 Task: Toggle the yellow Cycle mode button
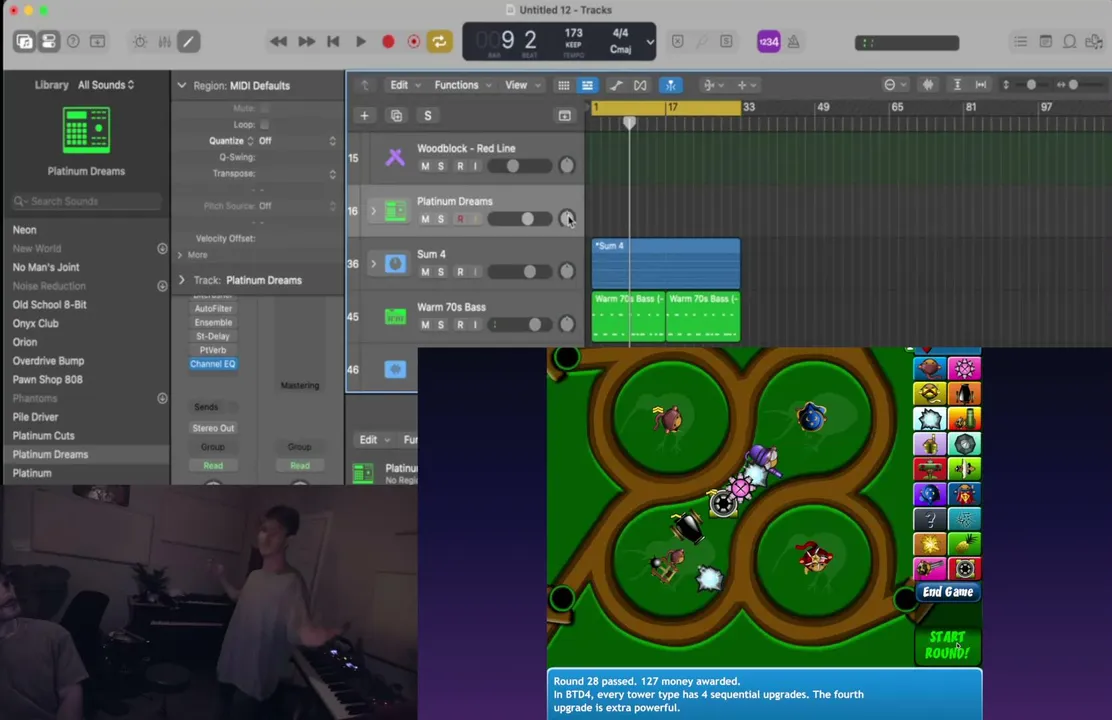point(440,41)
